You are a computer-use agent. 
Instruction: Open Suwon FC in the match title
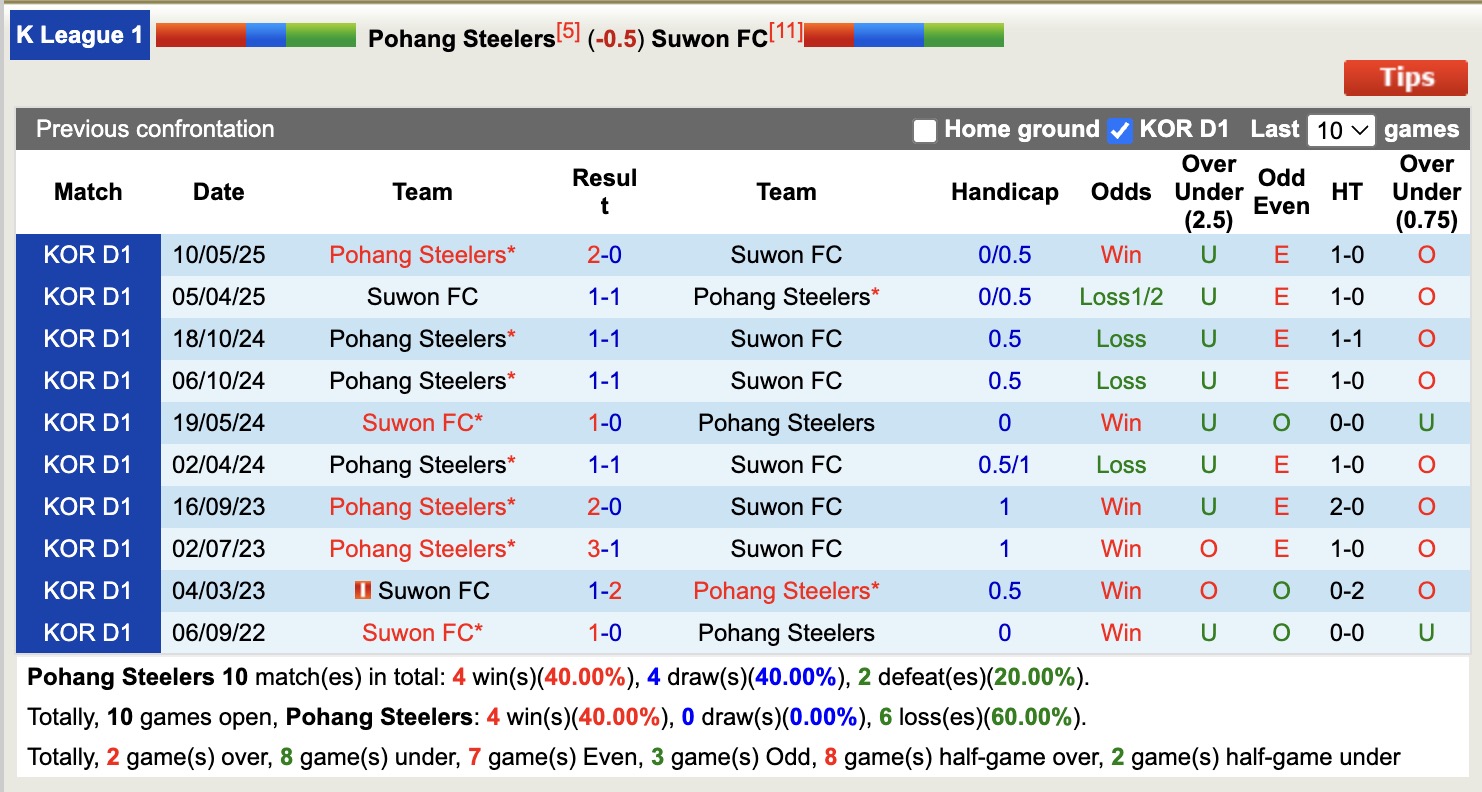[709, 39]
